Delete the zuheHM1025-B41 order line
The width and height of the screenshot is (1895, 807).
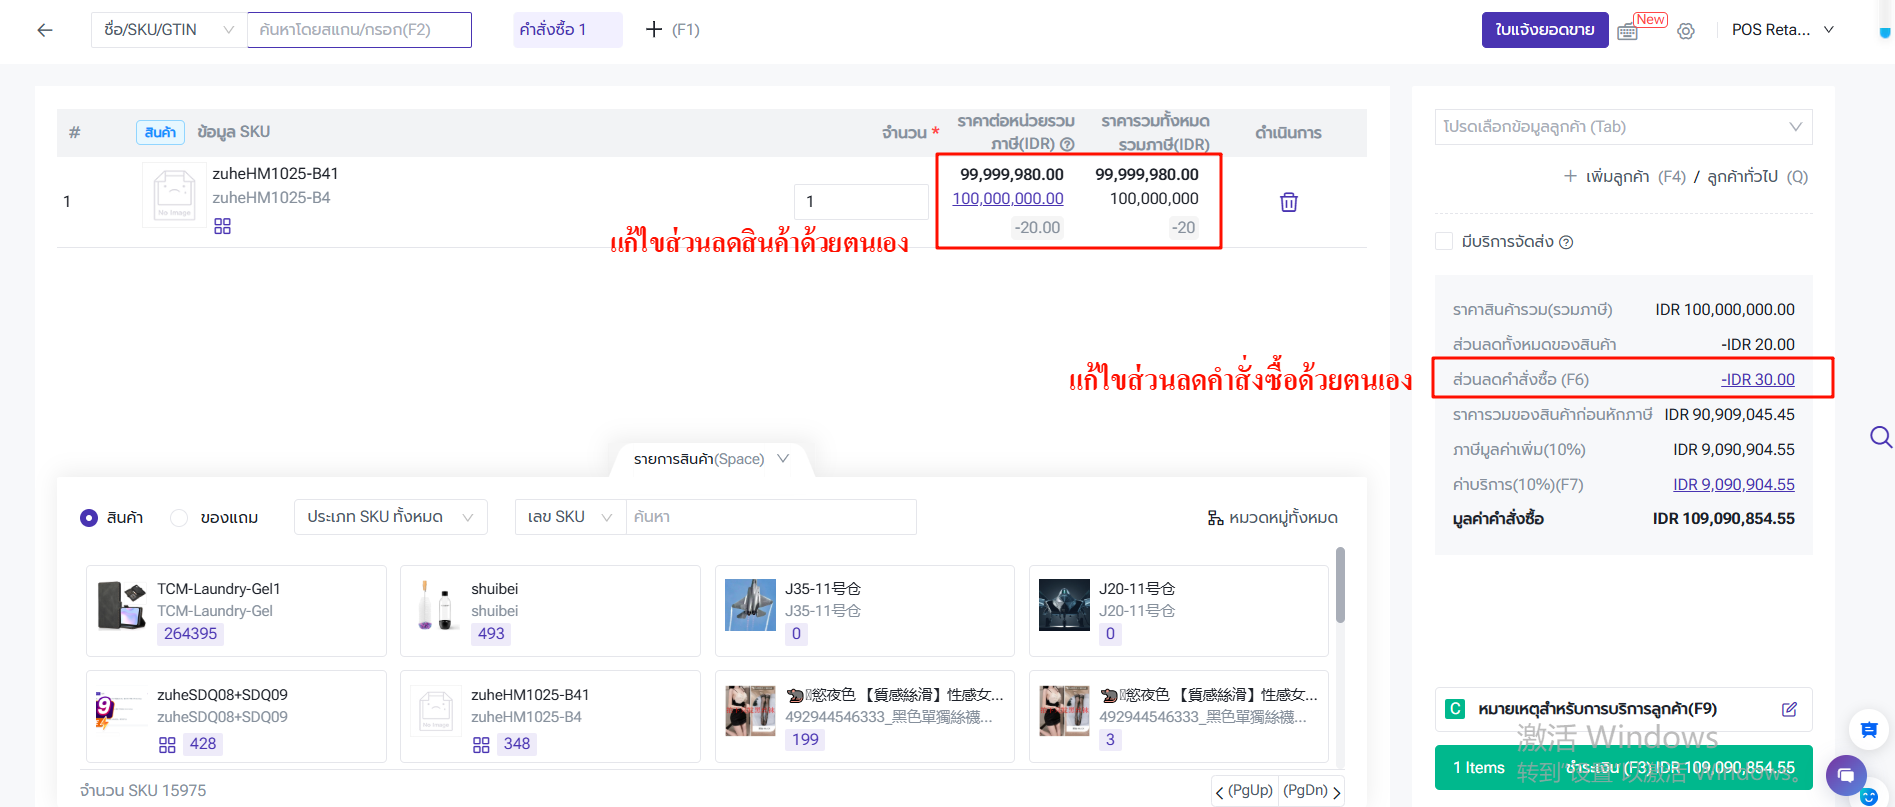[x=1289, y=202]
